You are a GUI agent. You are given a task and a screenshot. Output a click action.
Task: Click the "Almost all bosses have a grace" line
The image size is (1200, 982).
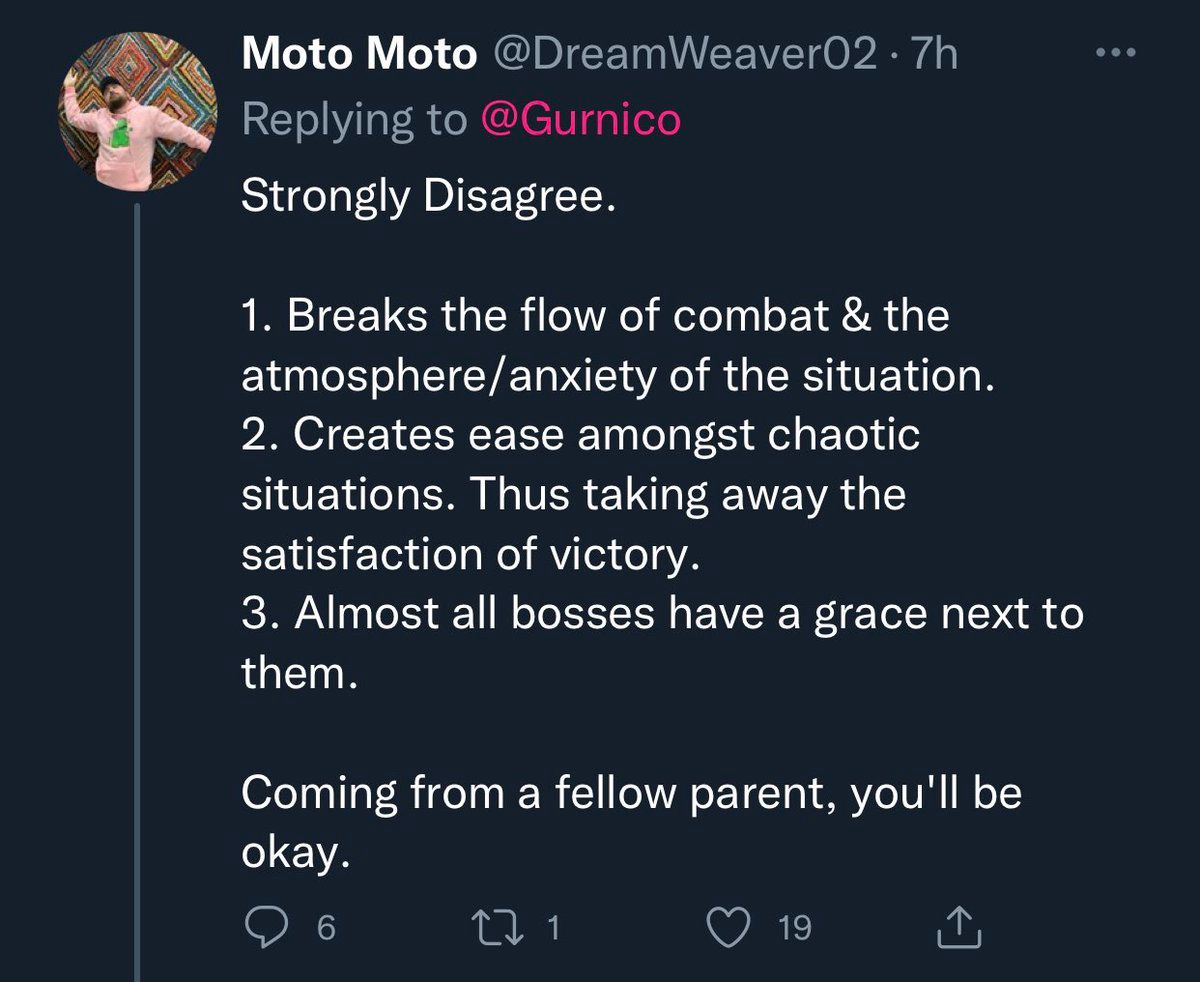(x=662, y=612)
